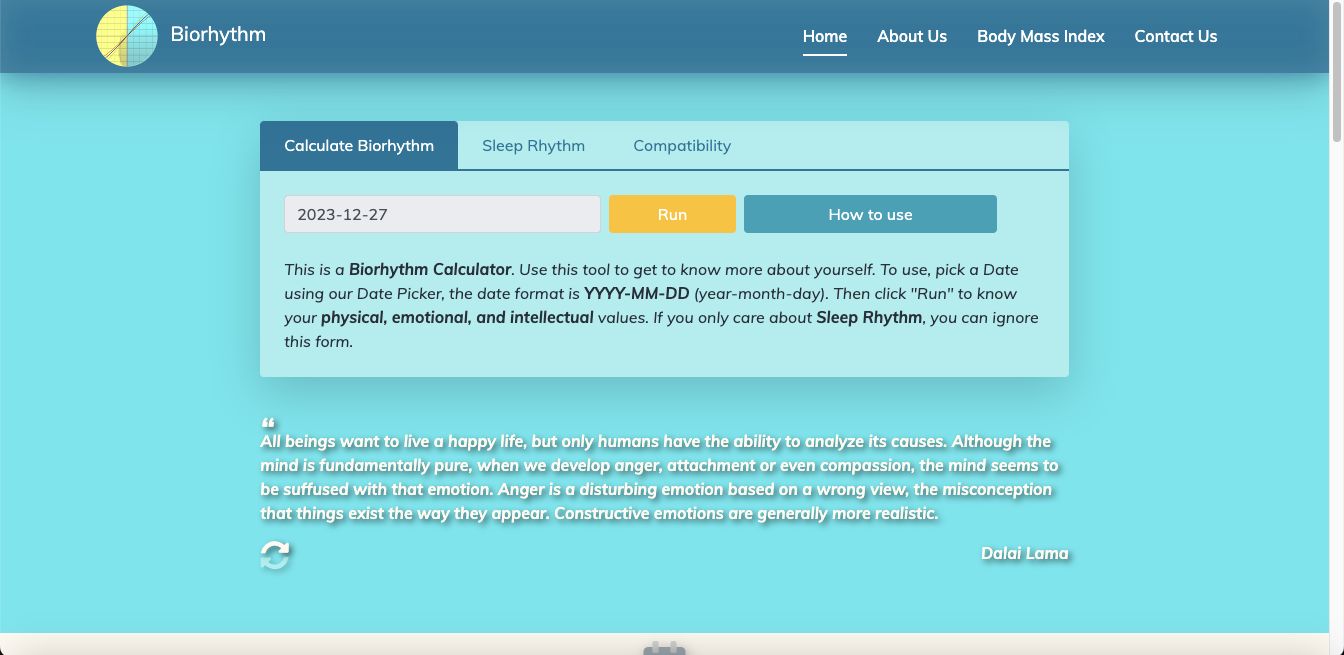This screenshot has width=1344, height=655.
Task: Open the How to use guide
Action: (870, 214)
